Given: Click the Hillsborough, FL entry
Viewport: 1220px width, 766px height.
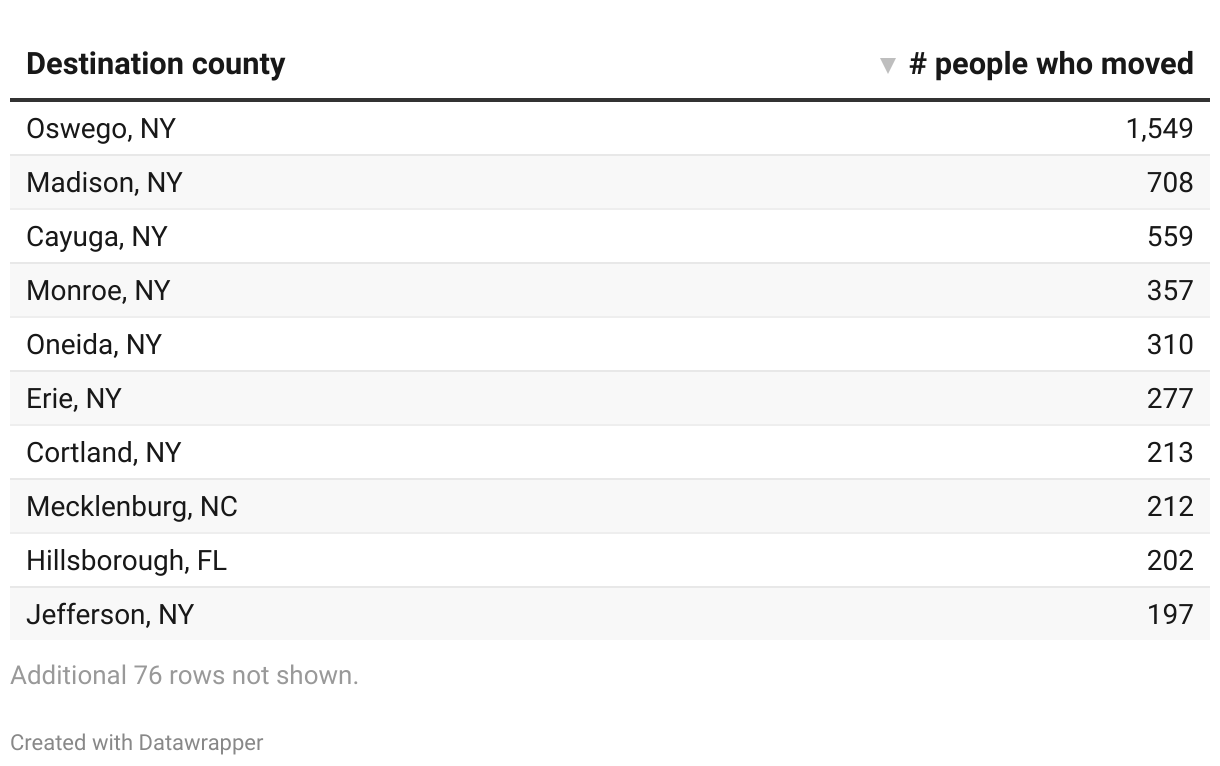Looking at the screenshot, I should pyautogui.click(x=127, y=561).
